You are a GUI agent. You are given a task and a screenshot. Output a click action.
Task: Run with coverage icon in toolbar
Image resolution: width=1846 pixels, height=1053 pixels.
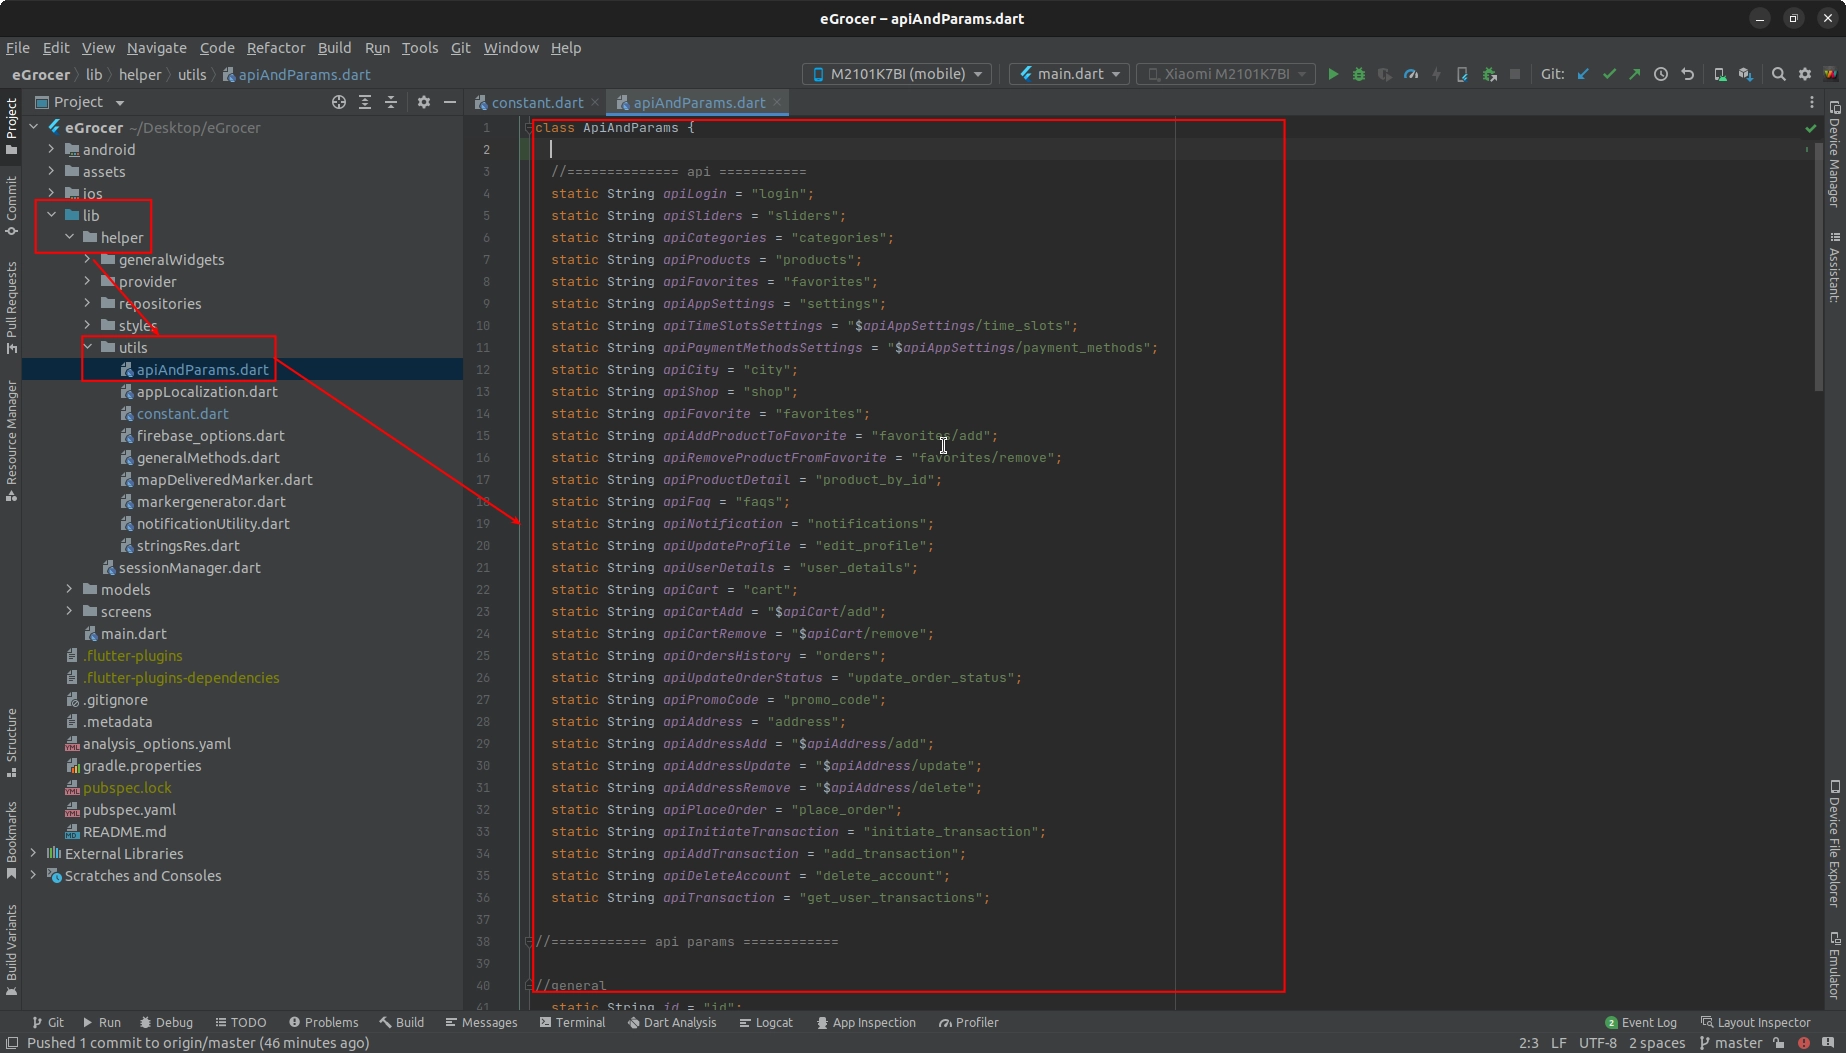(x=1384, y=74)
